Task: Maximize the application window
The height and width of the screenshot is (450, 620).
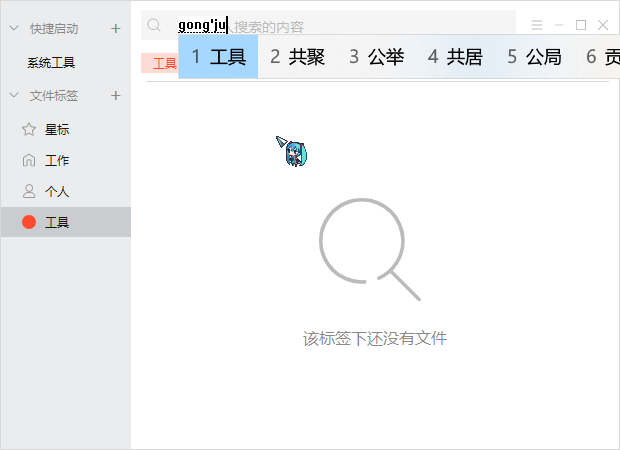Action: coord(581,25)
